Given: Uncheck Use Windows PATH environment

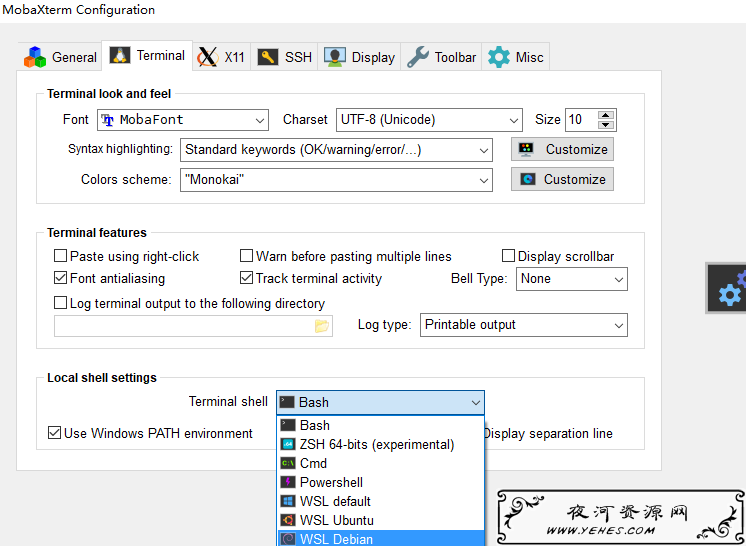Looking at the screenshot, I should (x=54, y=433).
